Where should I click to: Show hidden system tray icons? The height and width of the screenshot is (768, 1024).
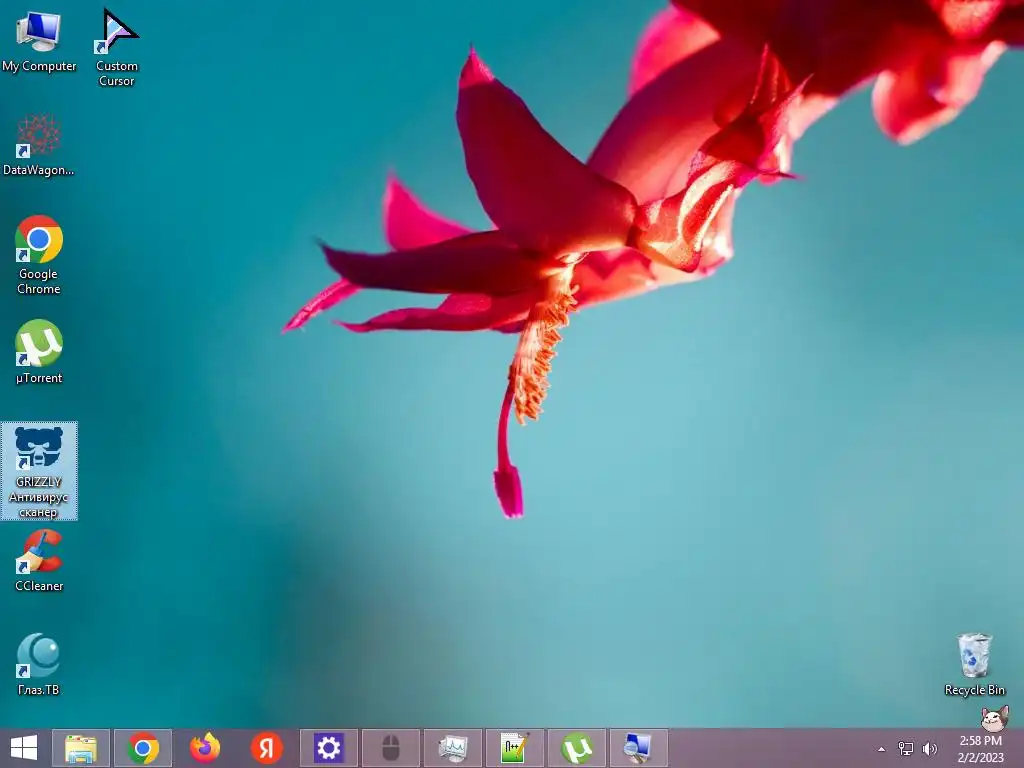pos(882,749)
